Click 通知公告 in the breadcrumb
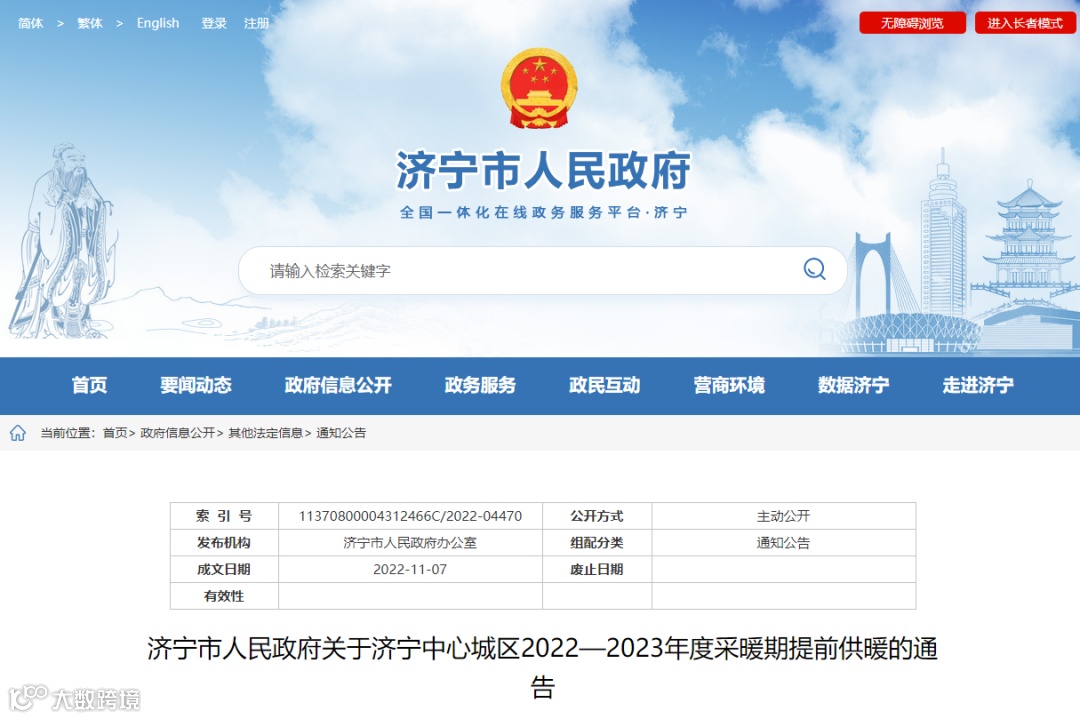Screen dimensions: 1080x719 [x=341, y=433]
